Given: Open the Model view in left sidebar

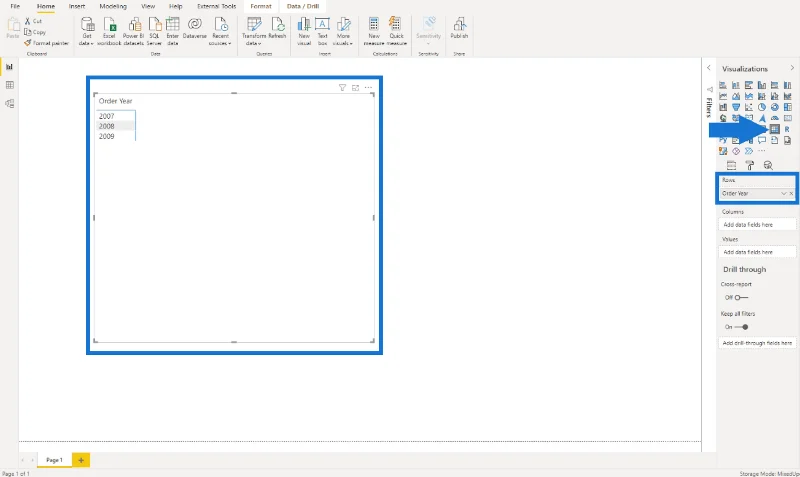Looking at the screenshot, I should coord(9,104).
